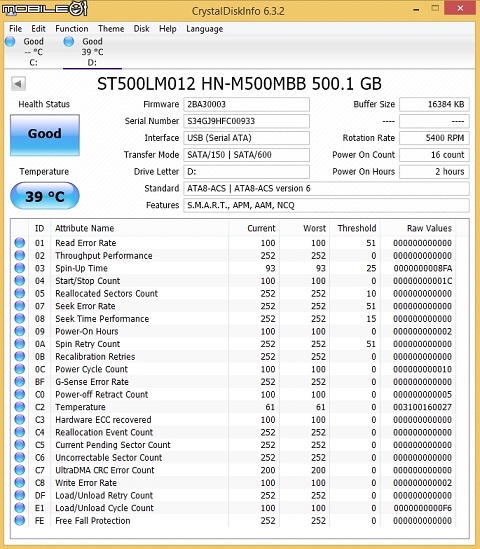Select drive C: status indicator icon
This screenshot has width=480, height=549.
click(x=10, y=41)
